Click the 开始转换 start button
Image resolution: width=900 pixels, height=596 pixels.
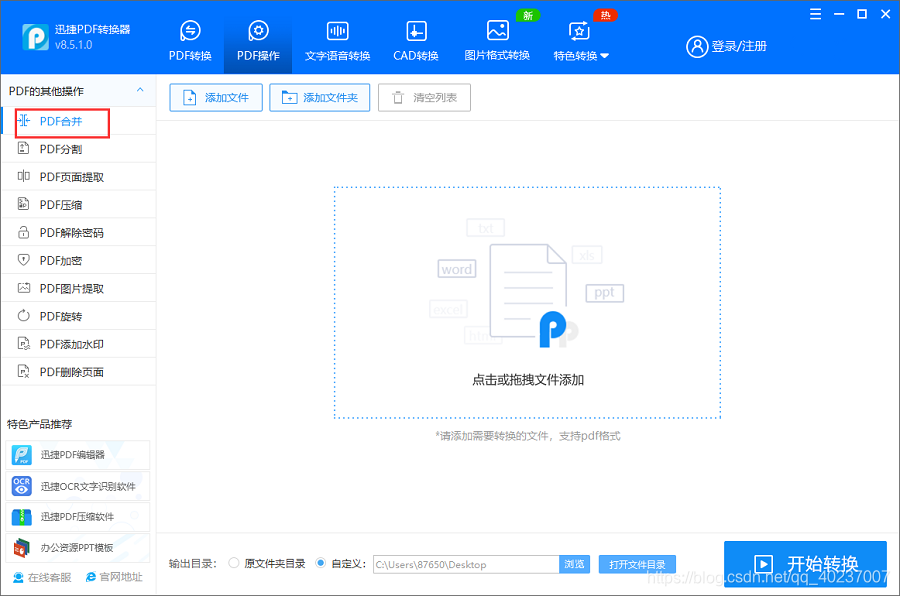805,564
